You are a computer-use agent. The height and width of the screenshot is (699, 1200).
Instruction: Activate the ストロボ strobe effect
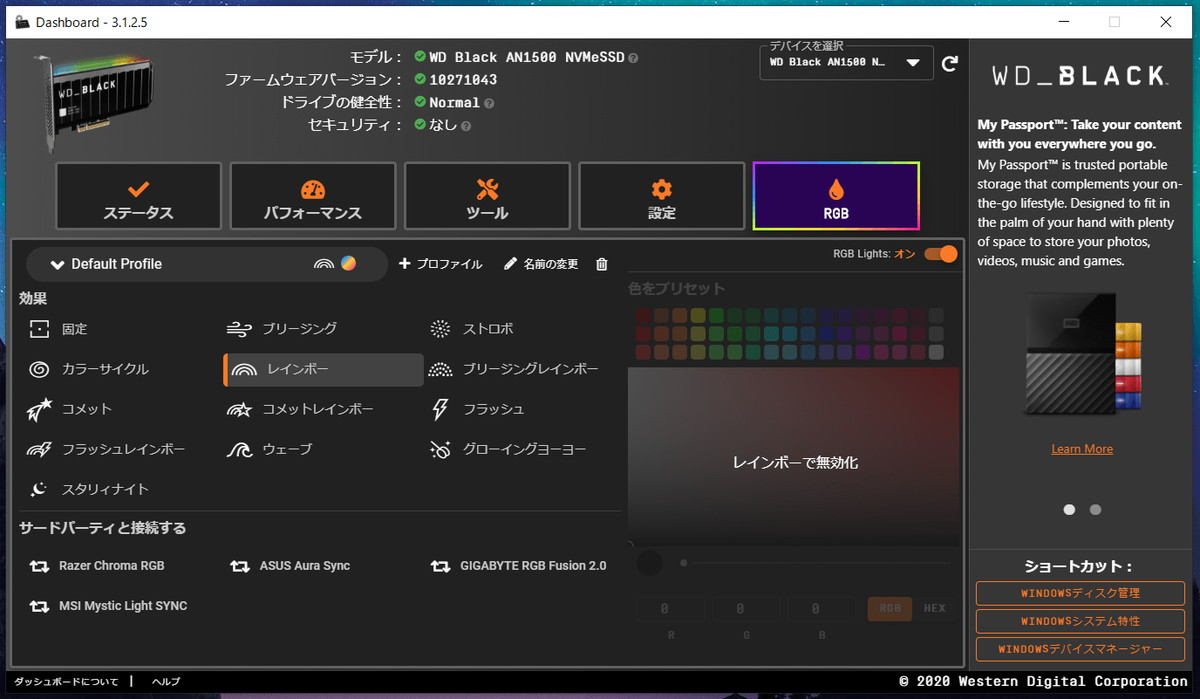[x=472, y=329]
